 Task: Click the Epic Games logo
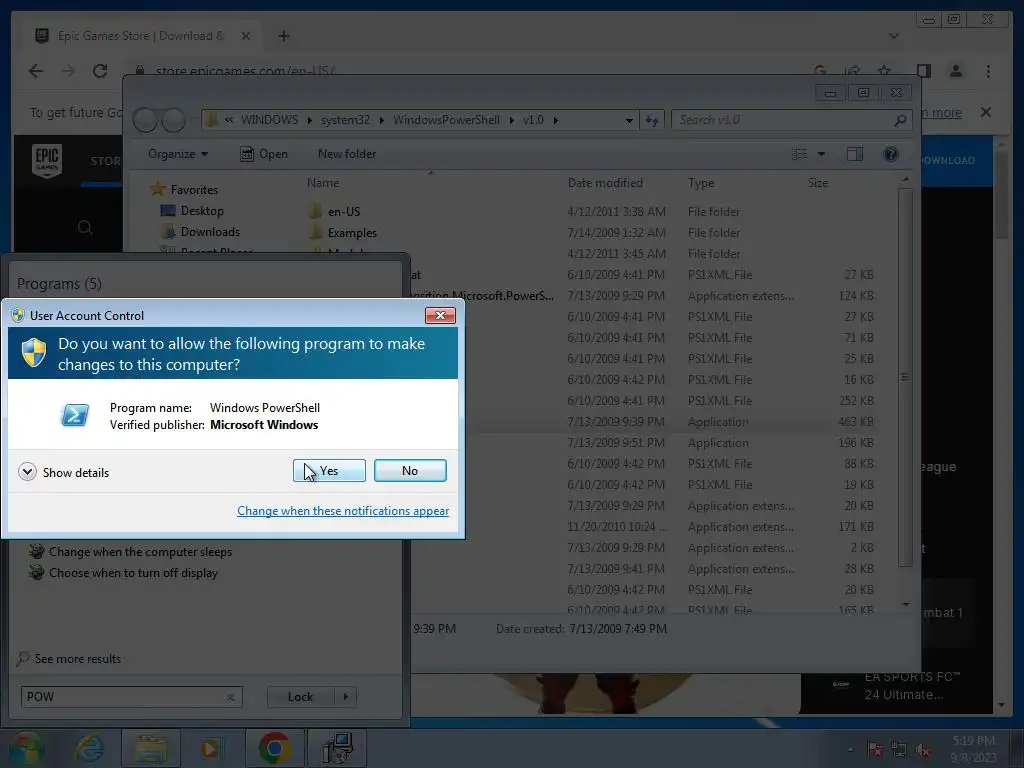pos(47,160)
